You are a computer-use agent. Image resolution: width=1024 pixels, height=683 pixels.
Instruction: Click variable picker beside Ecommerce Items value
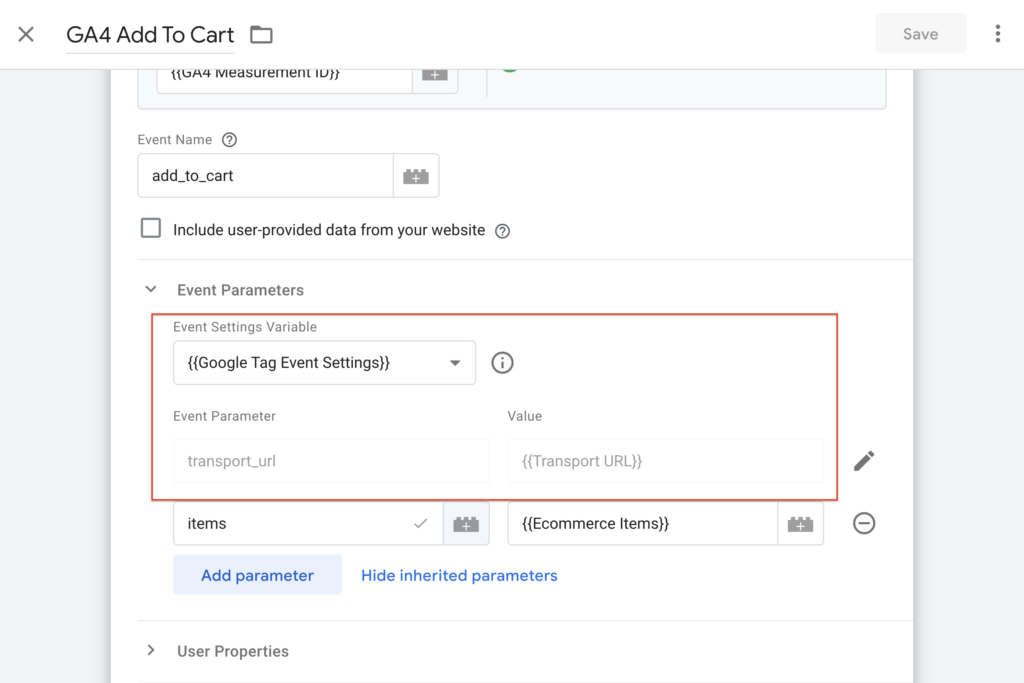point(800,524)
